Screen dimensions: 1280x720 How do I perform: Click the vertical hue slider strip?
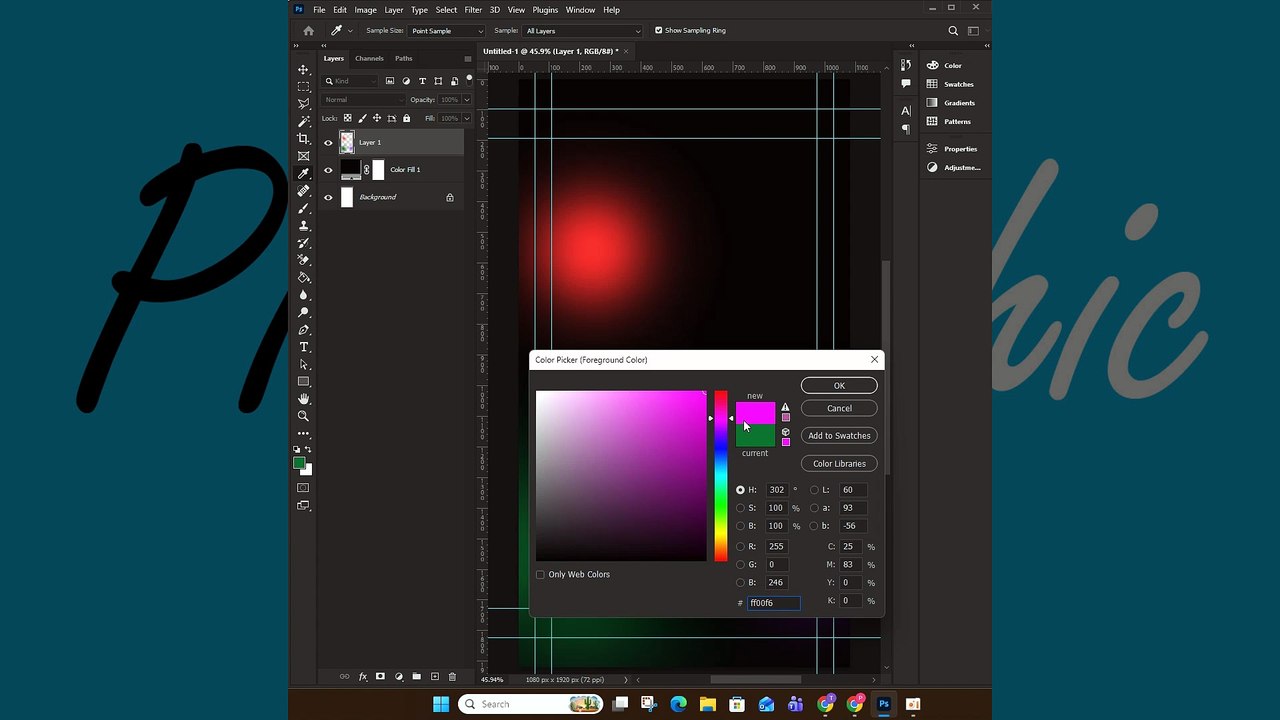(x=720, y=476)
